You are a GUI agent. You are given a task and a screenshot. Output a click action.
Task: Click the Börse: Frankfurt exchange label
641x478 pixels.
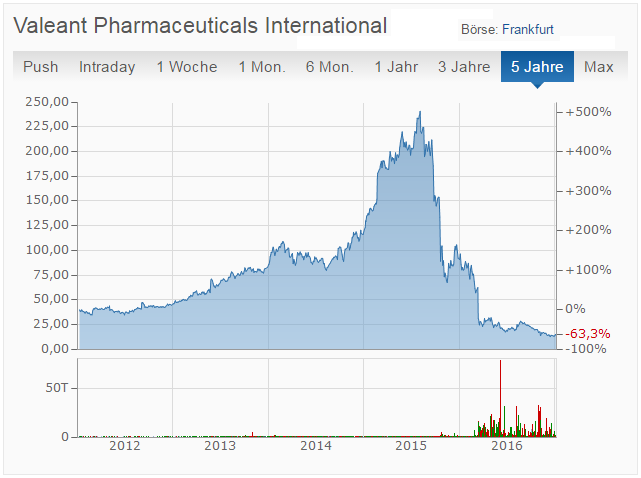tap(507, 30)
